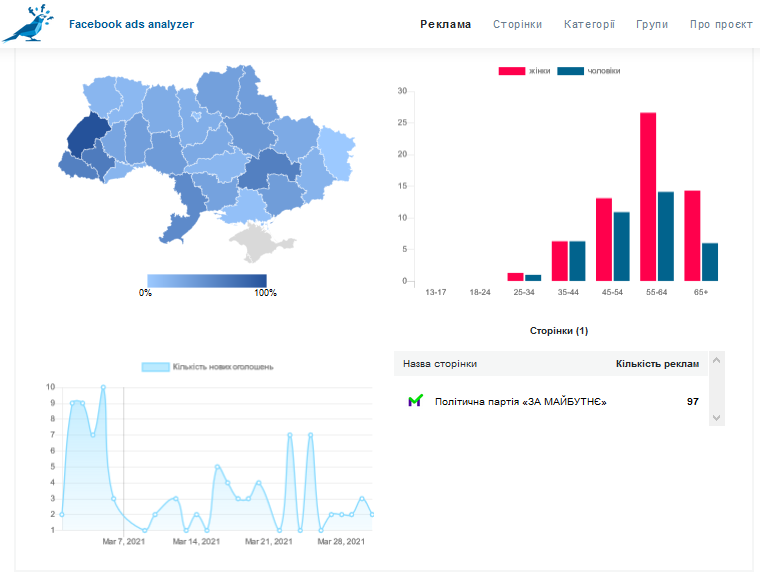
Task: Open Політична партія «ЗА МАЙБУТНЄ» page link
Action: tap(521, 401)
